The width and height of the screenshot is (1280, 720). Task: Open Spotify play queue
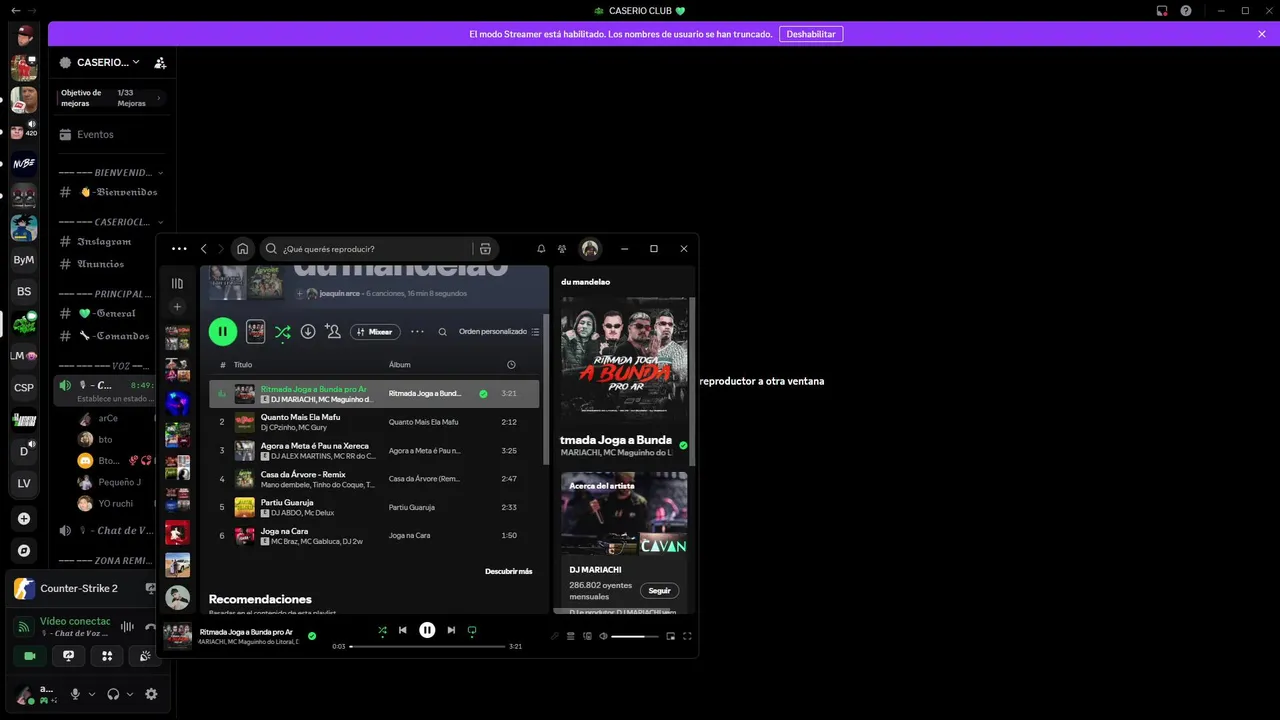pyautogui.click(x=571, y=636)
